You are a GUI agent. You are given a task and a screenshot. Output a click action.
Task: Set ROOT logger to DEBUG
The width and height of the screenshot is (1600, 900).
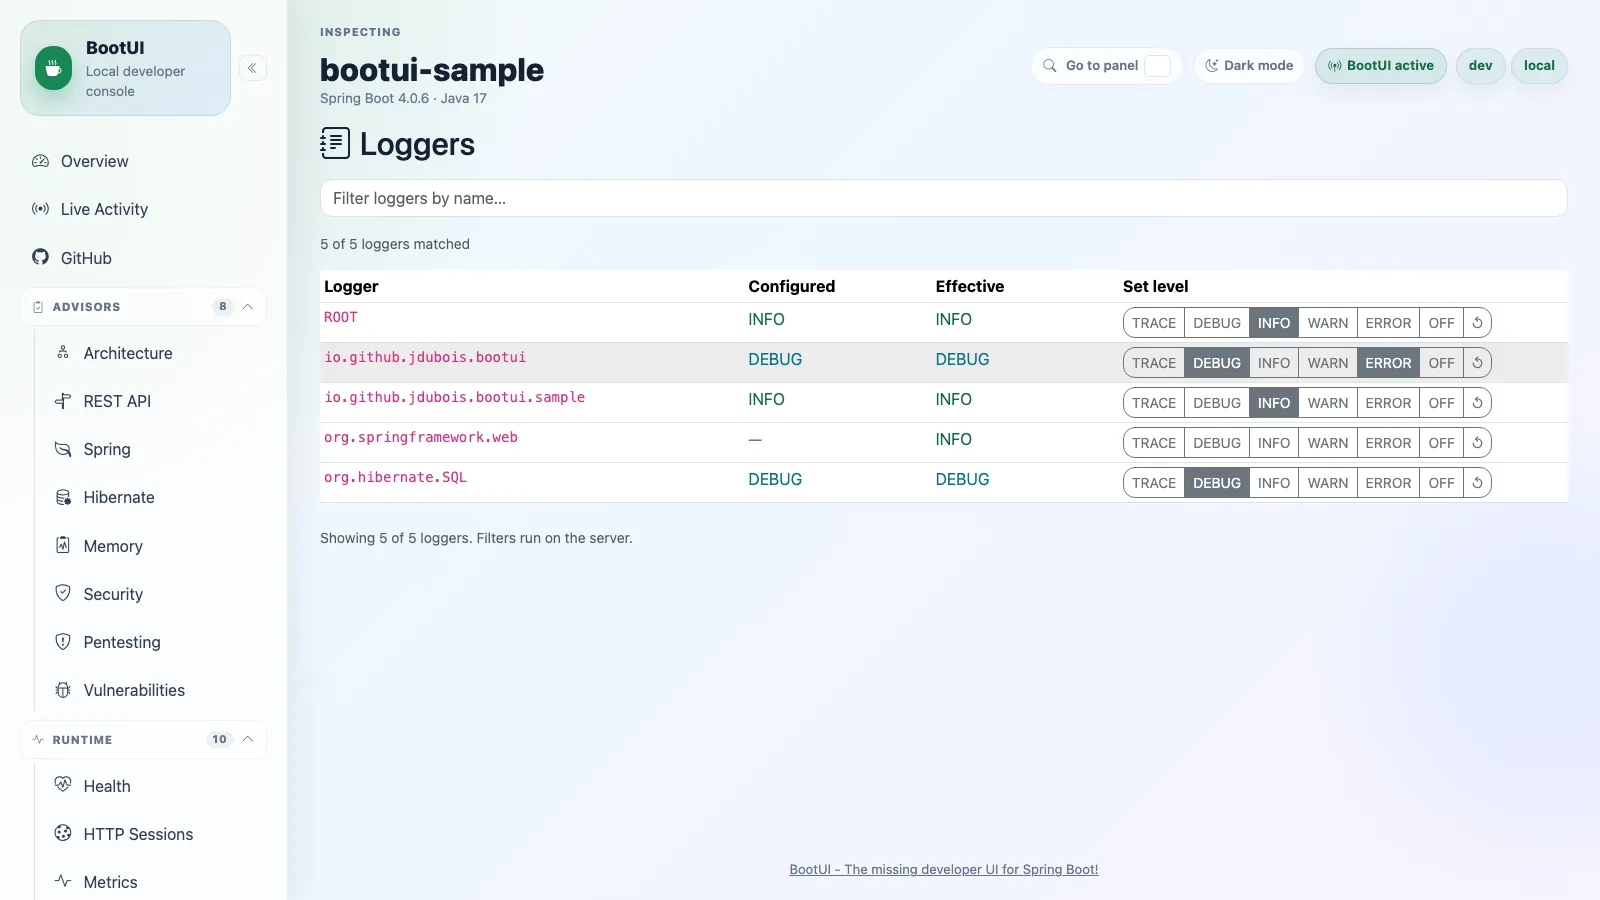1217,323
